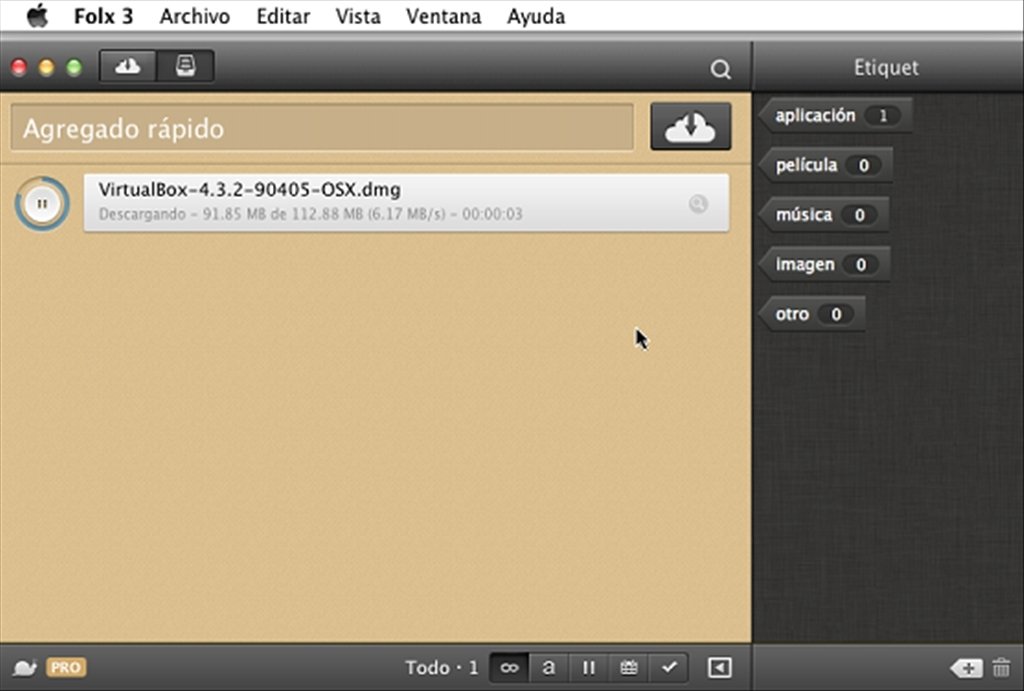Show paused downloads filter

pyautogui.click(x=588, y=667)
